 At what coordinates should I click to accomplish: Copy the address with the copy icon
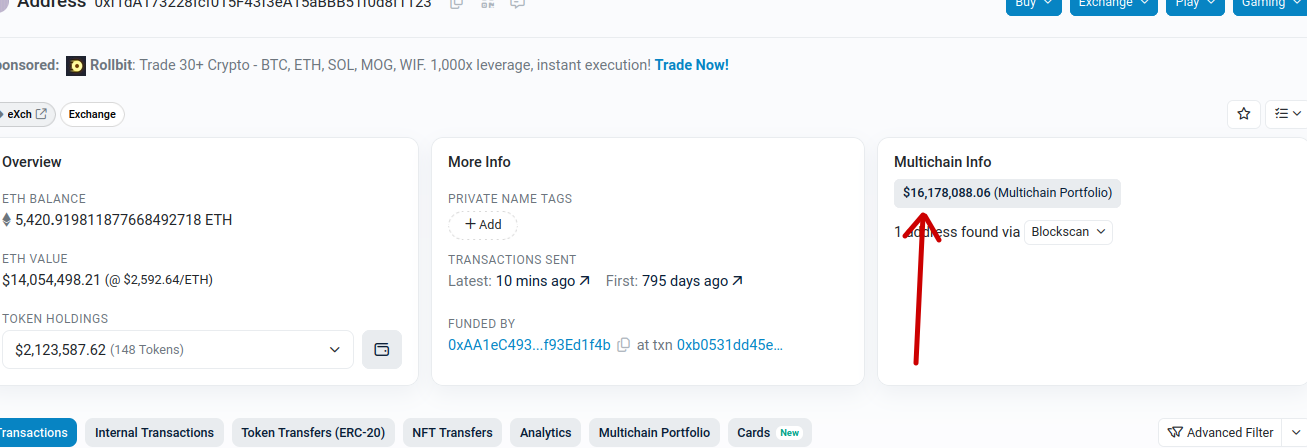click(x=456, y=4)
